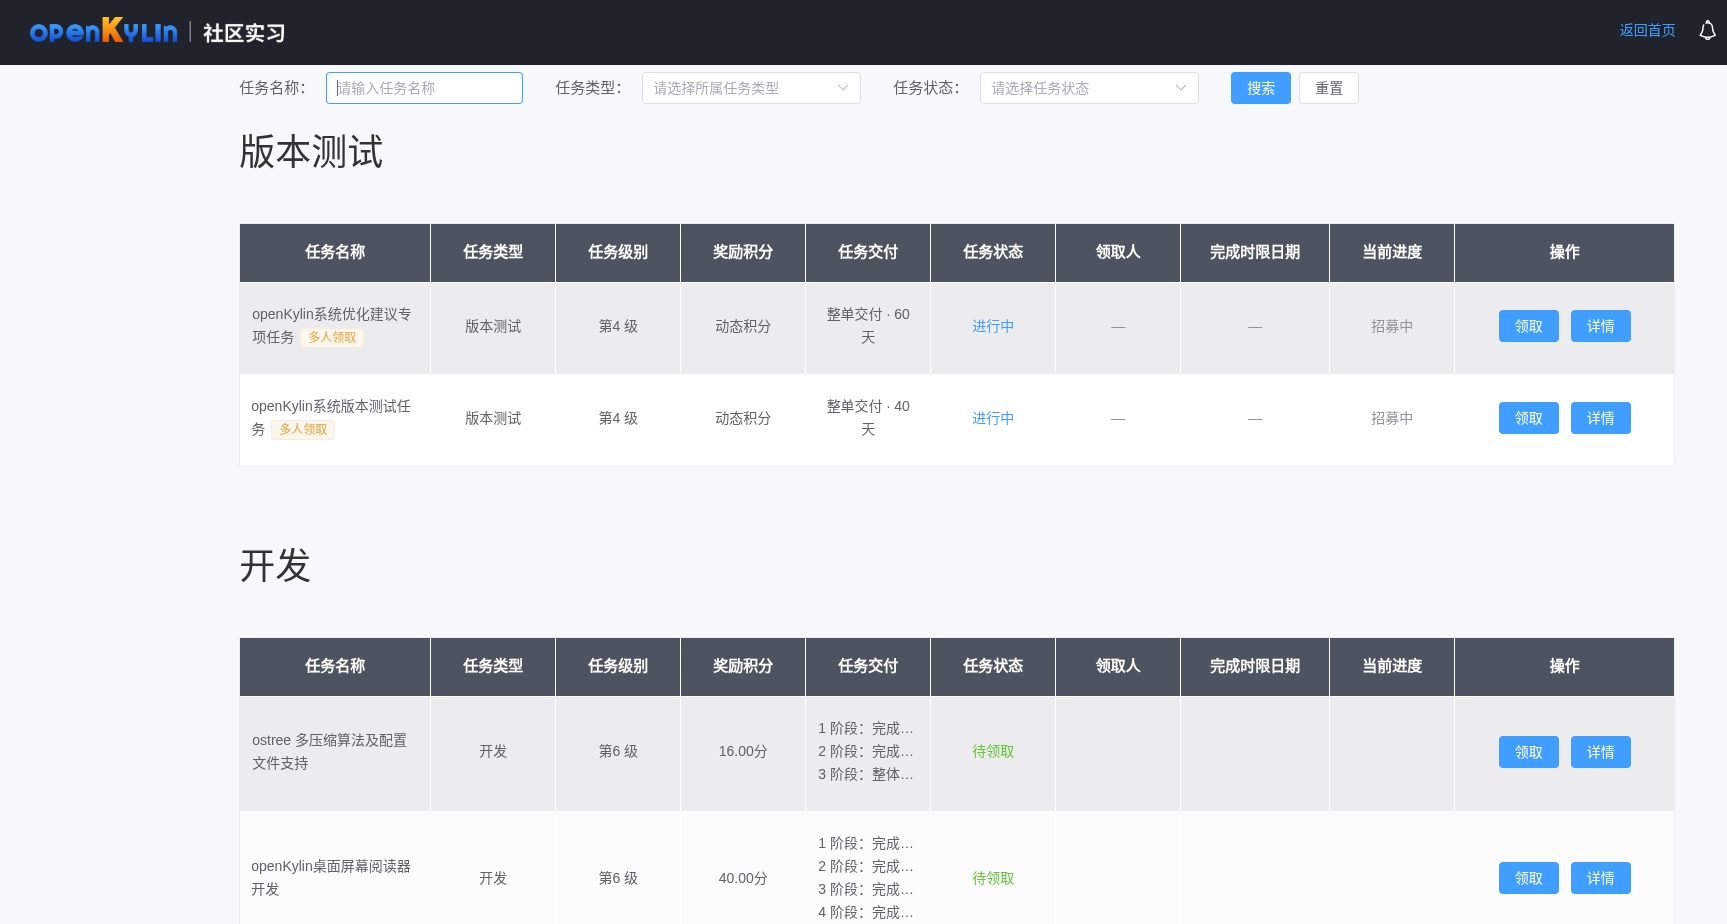Open 详情 for openKylin桌面屏幕阅读器开发
Image resolution: width=1727 pixels, height=924 pixels.
point(1600,878)
